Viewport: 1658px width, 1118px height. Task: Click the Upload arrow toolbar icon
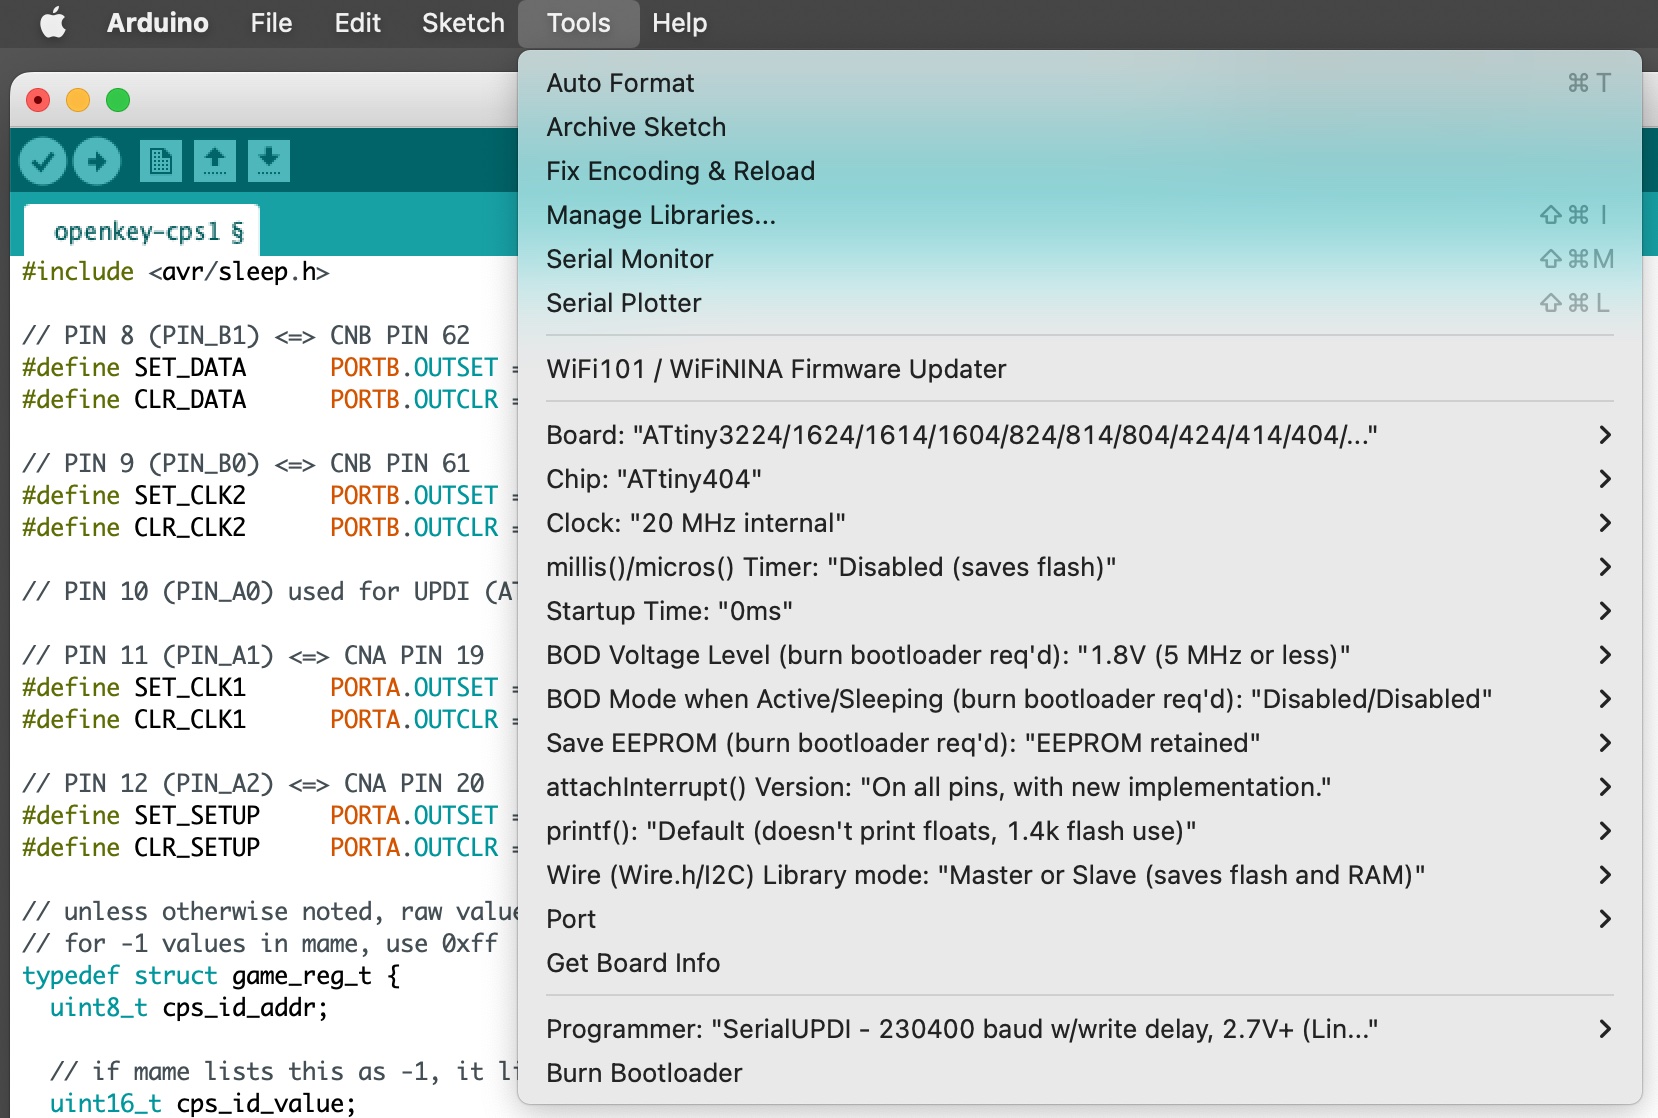97,161
